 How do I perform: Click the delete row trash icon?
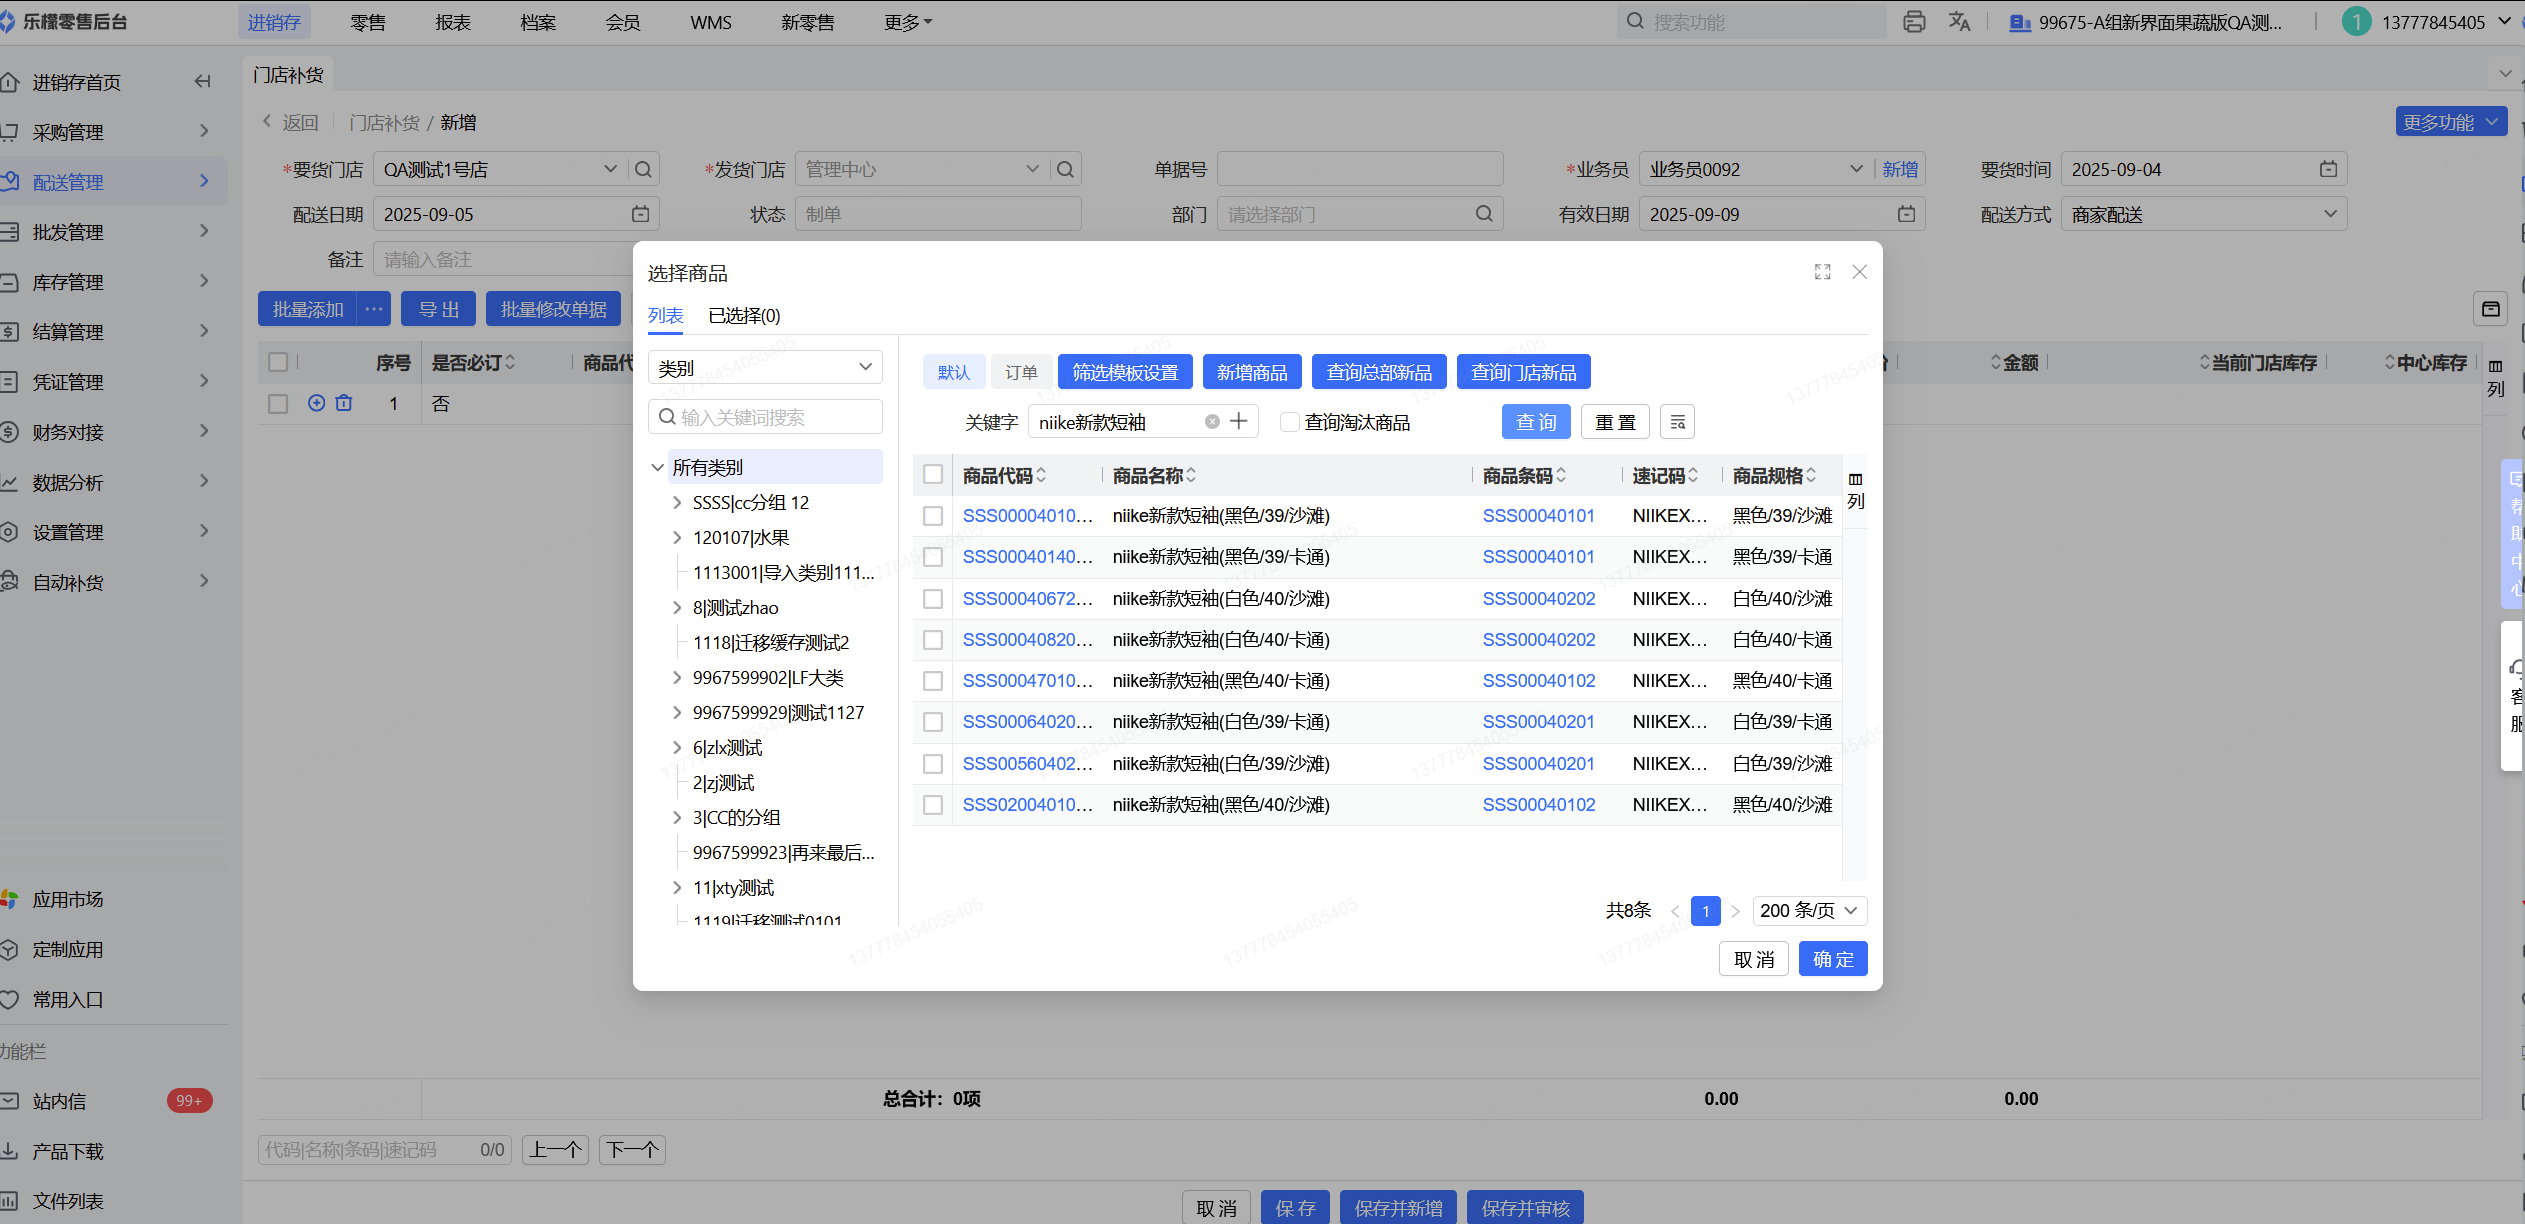pyautogui.click(x=344, y=403)
